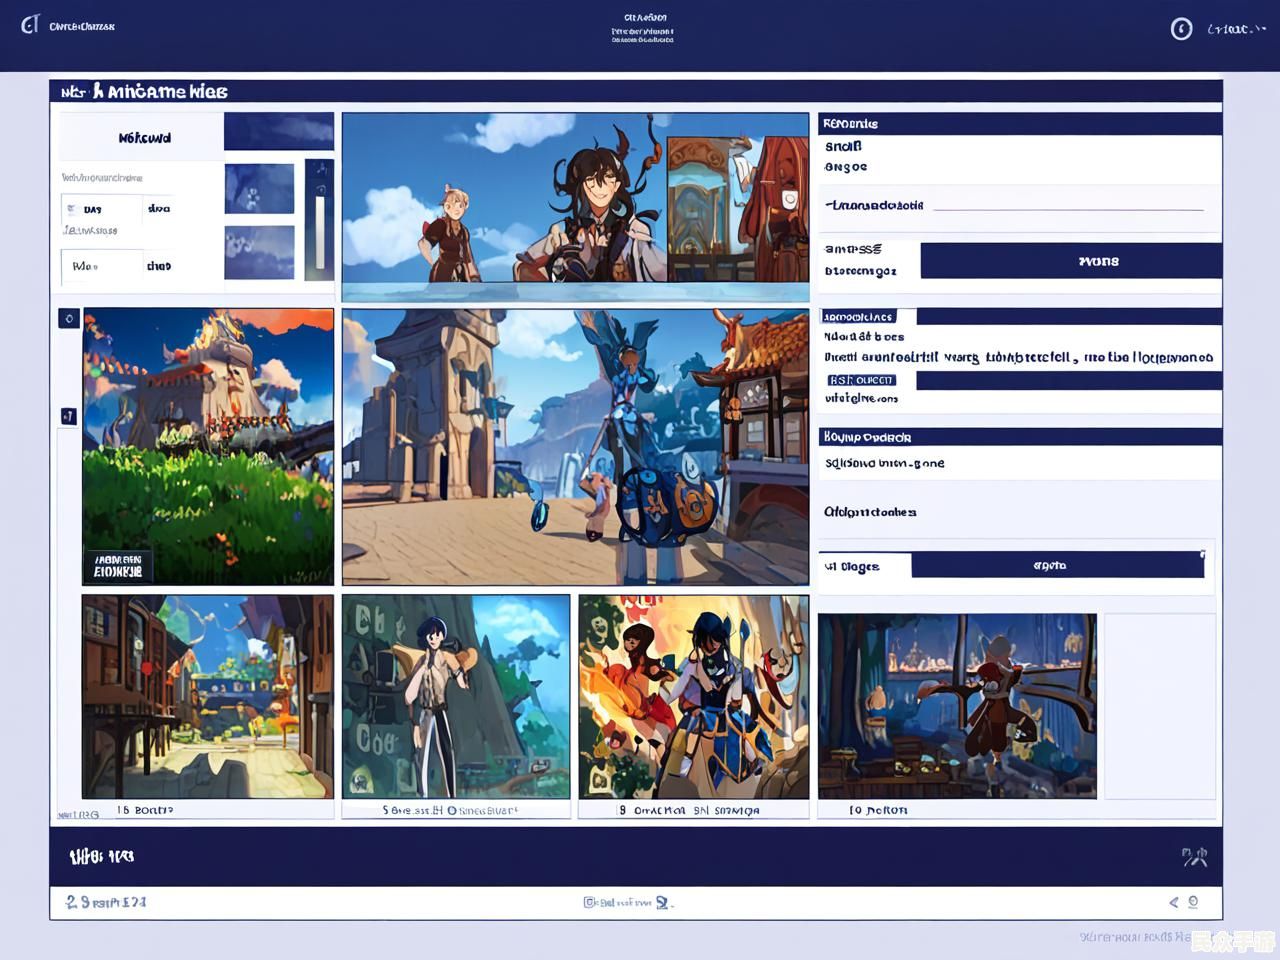Click the second small square icon left of the castle image
Image resolution: width=1280 pixels, height=960 pixels.
tap(69, 416)
